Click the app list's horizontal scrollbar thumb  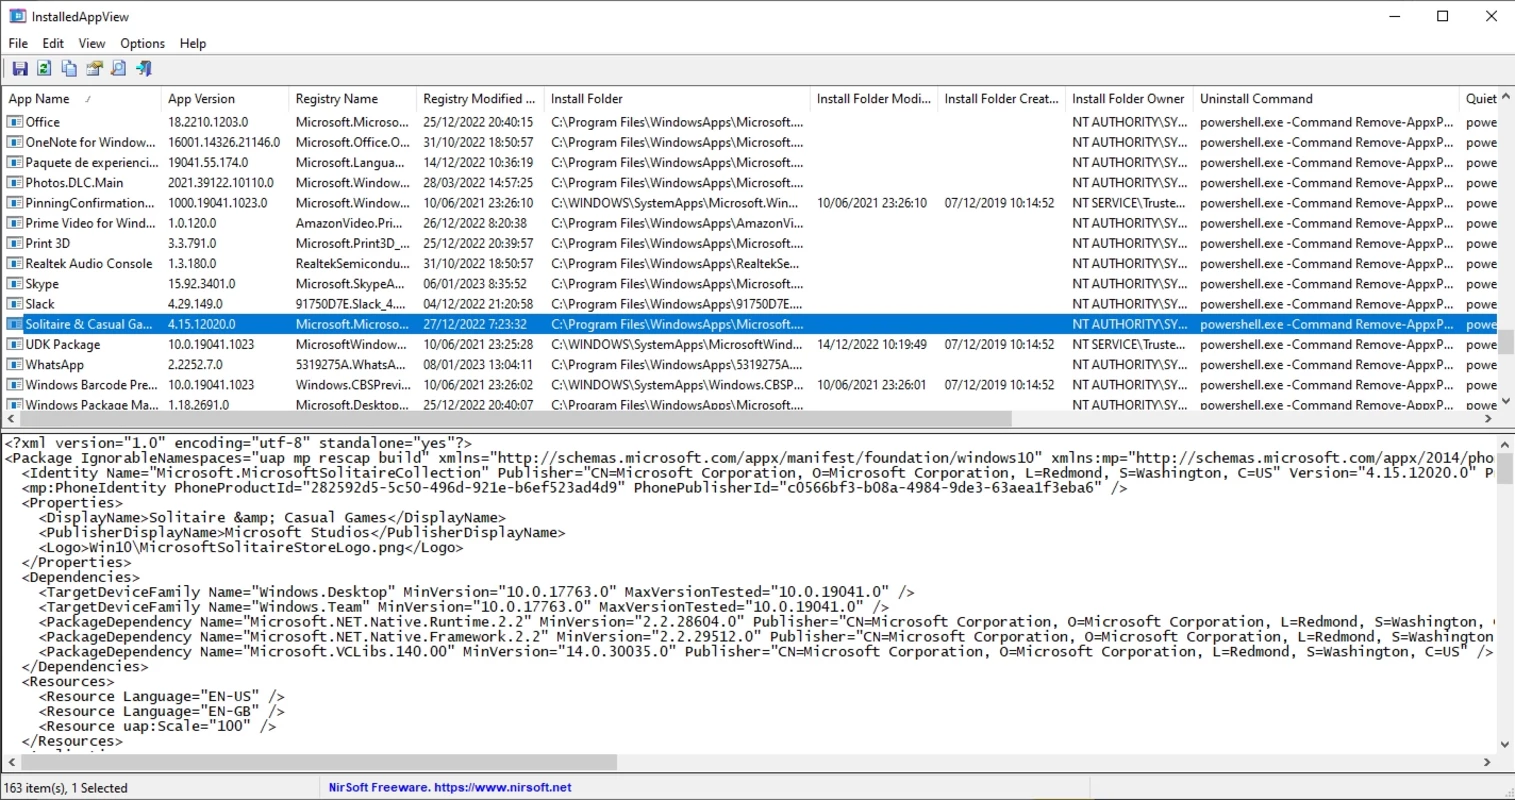coord(516,419)
